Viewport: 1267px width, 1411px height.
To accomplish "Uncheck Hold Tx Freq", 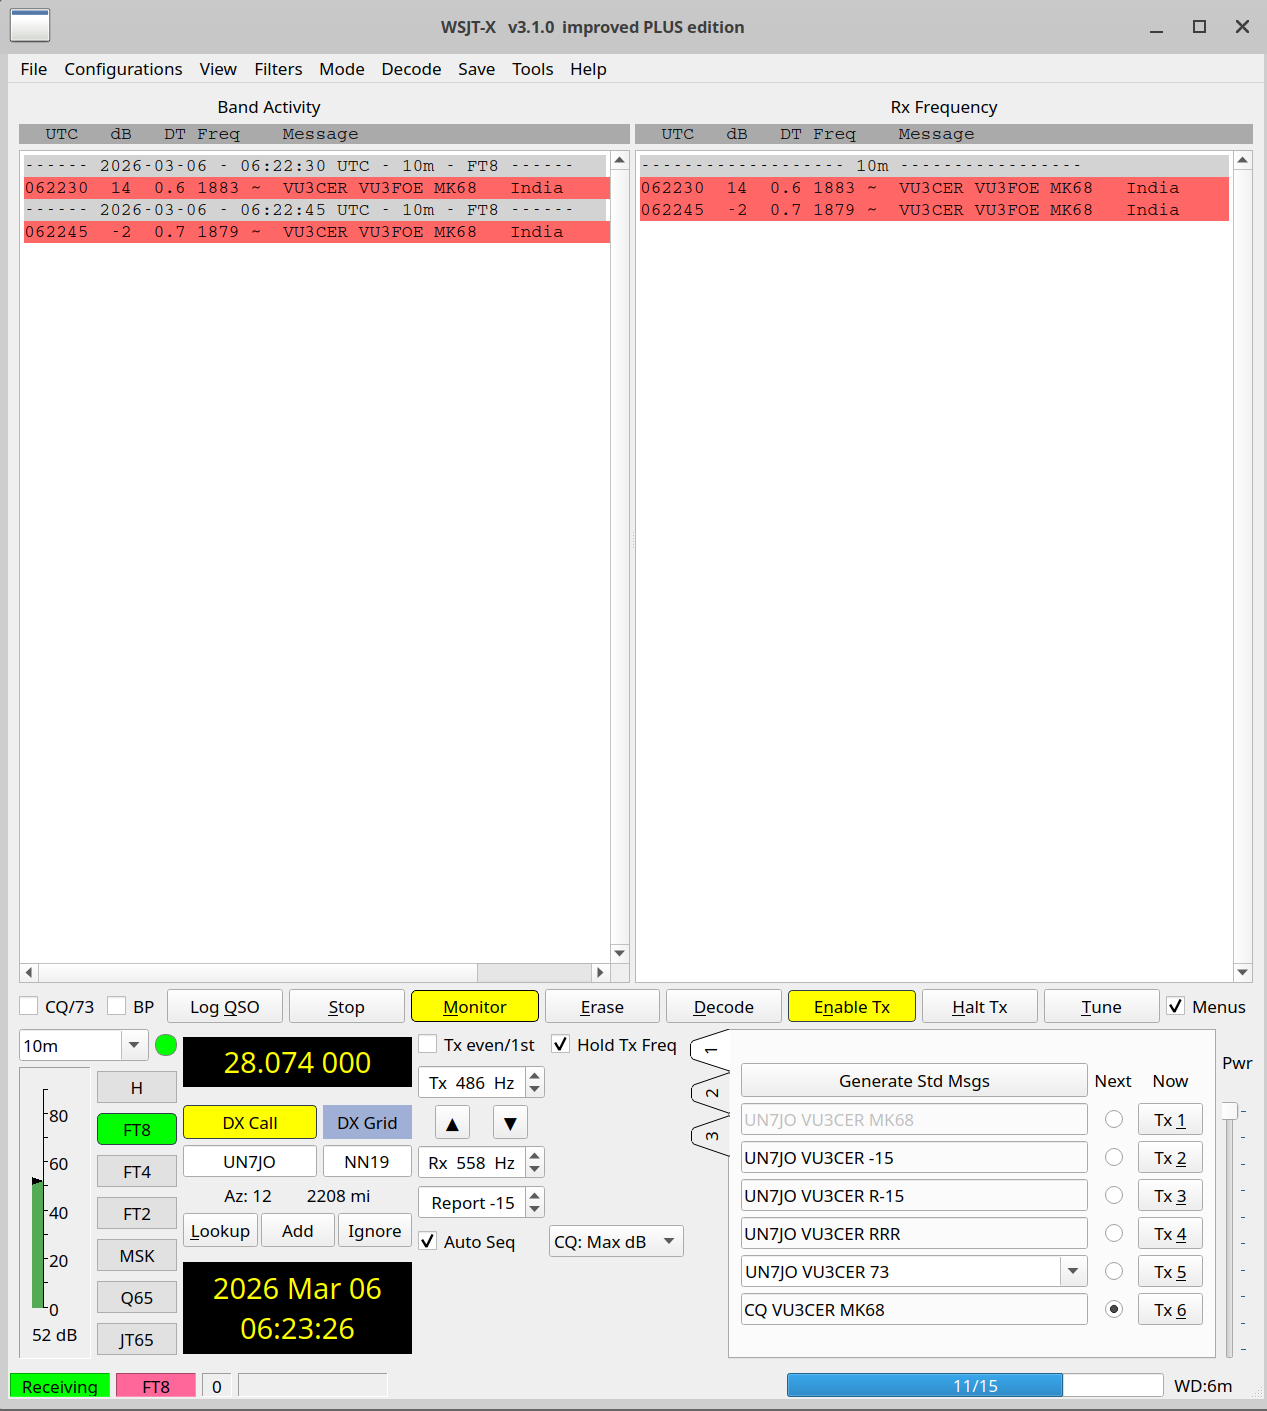I will (560, 1044).
